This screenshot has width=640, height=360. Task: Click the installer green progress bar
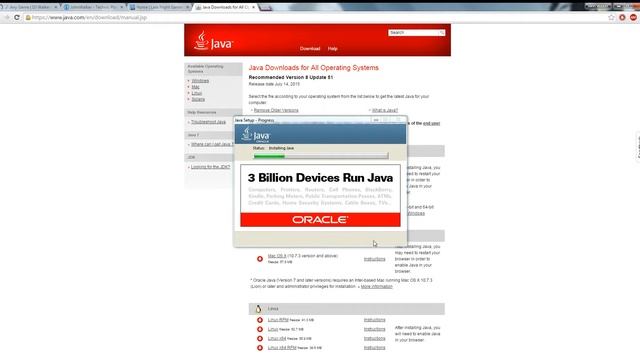point(321,156)
